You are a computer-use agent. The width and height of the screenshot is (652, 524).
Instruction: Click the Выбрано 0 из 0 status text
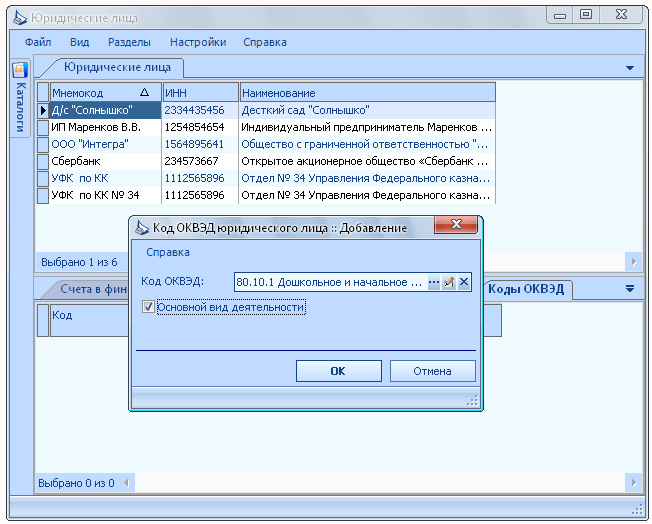[76, 483]
